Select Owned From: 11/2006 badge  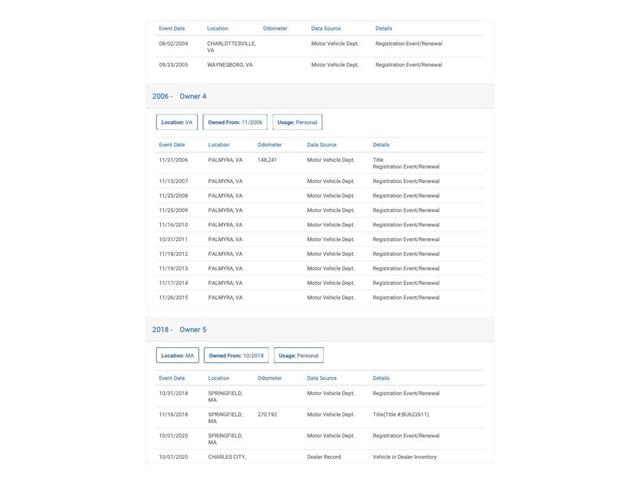click(x=235, y=122)
